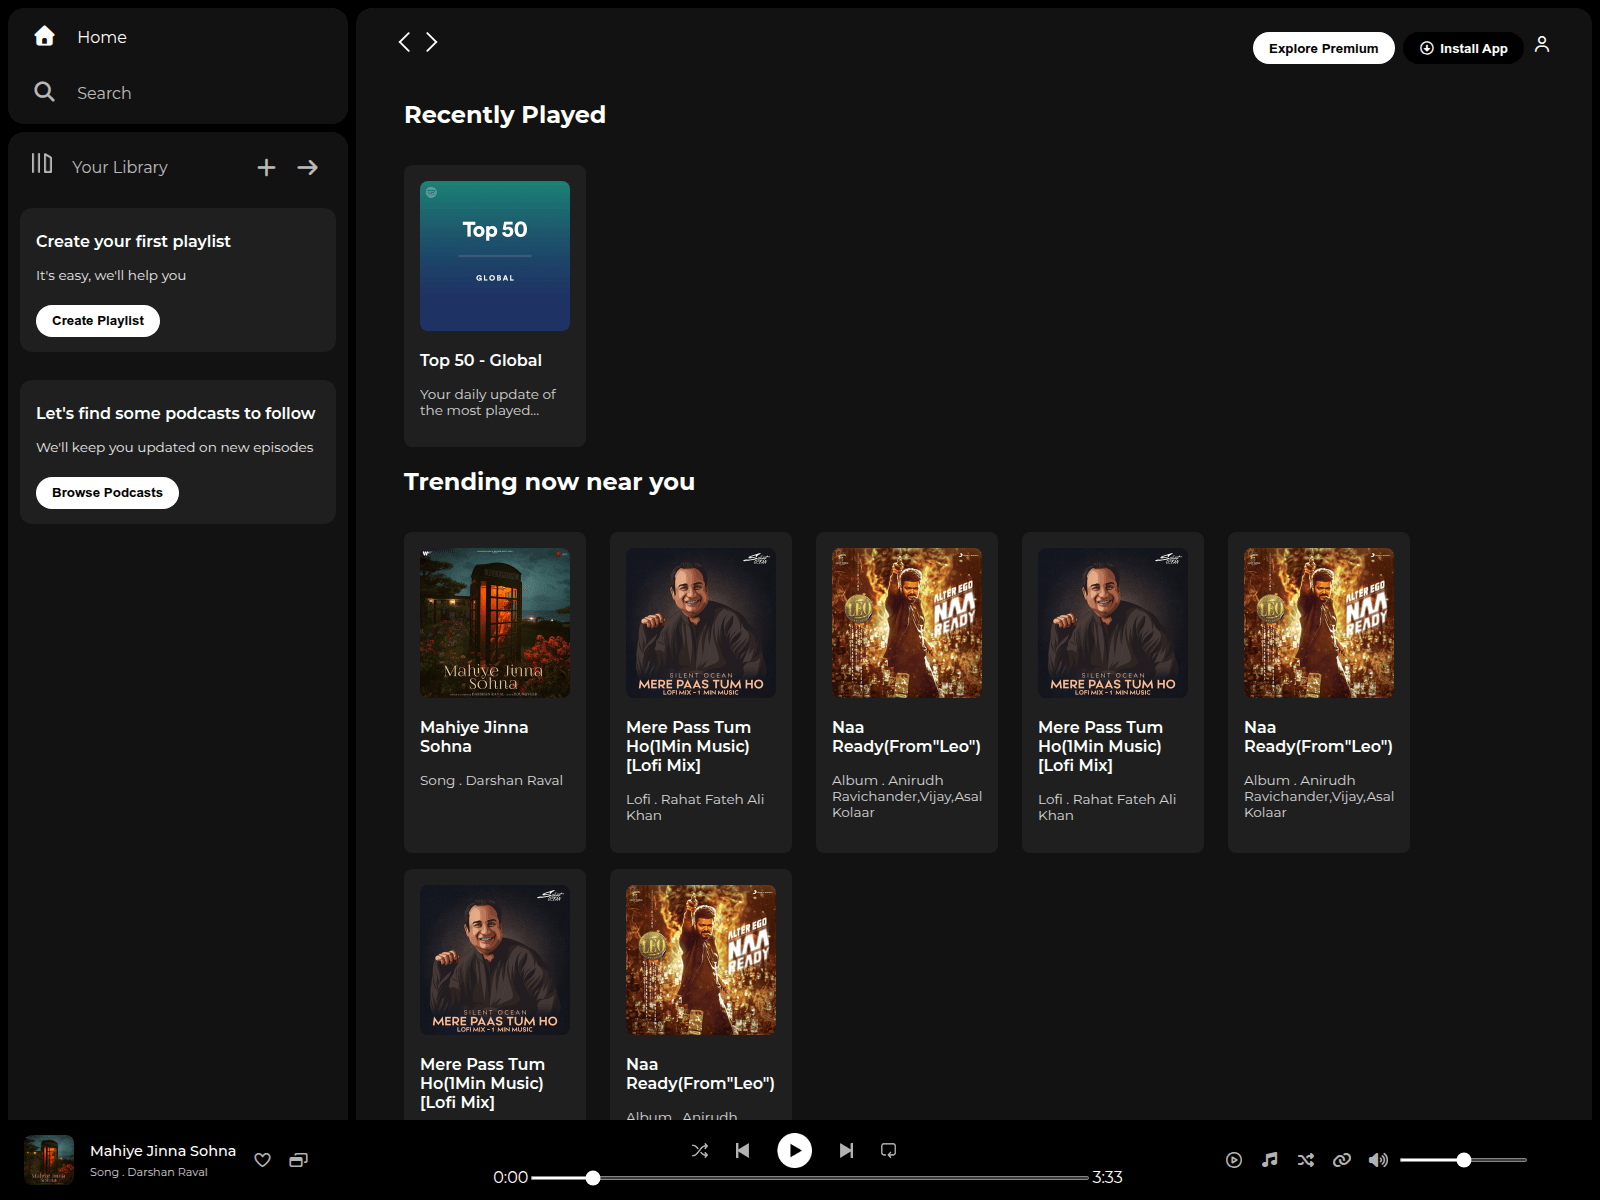This screenshot has height=1200, width=1600.
Task: Navigate forward with the right chevron
Action: pos(432,42)
